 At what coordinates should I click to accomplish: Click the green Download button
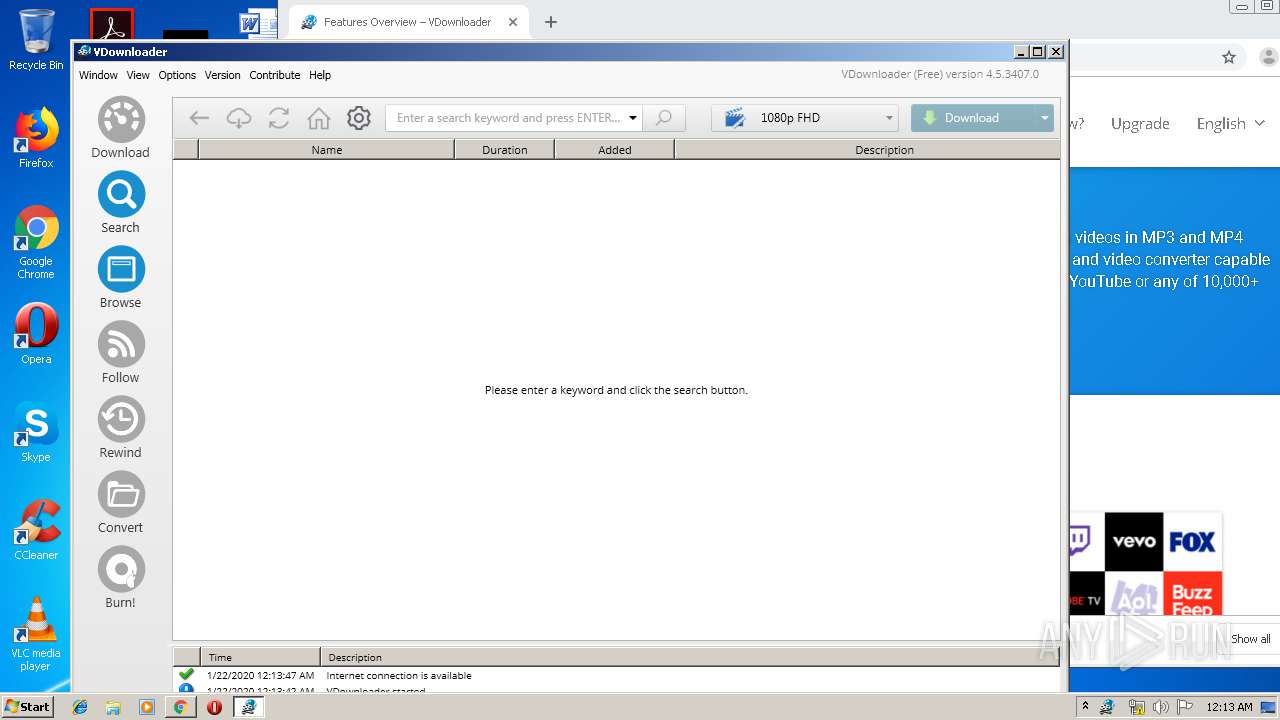(973, 118)
